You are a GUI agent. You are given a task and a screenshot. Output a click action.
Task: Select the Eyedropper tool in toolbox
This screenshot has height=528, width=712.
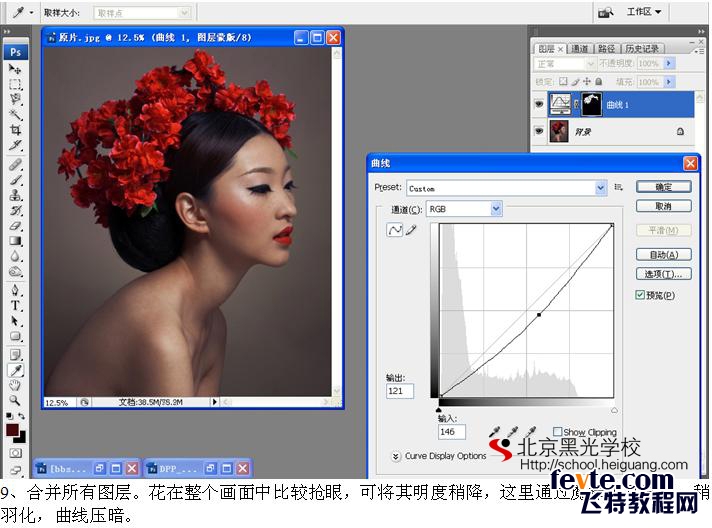click(x=15, y=370)
